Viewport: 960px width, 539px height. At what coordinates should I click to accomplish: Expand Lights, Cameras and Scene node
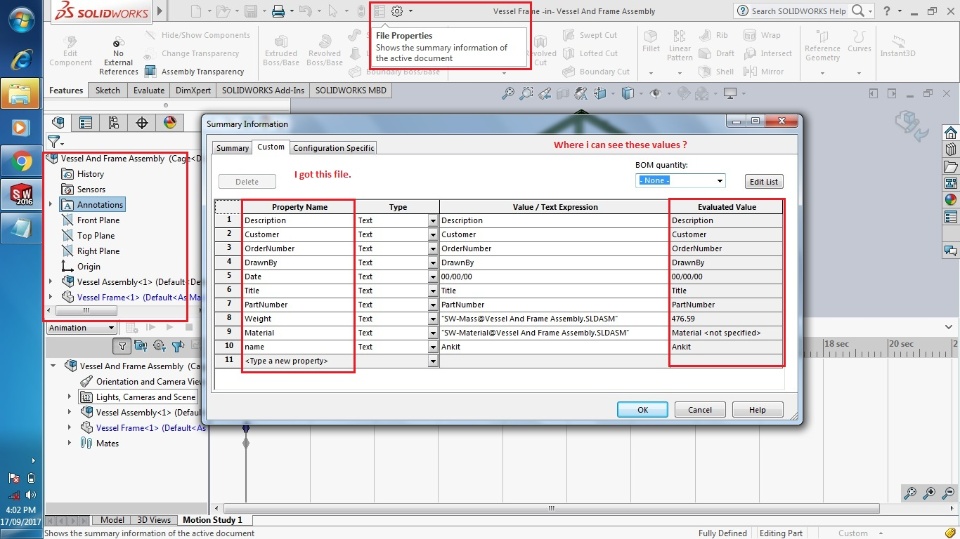point(69,397)
